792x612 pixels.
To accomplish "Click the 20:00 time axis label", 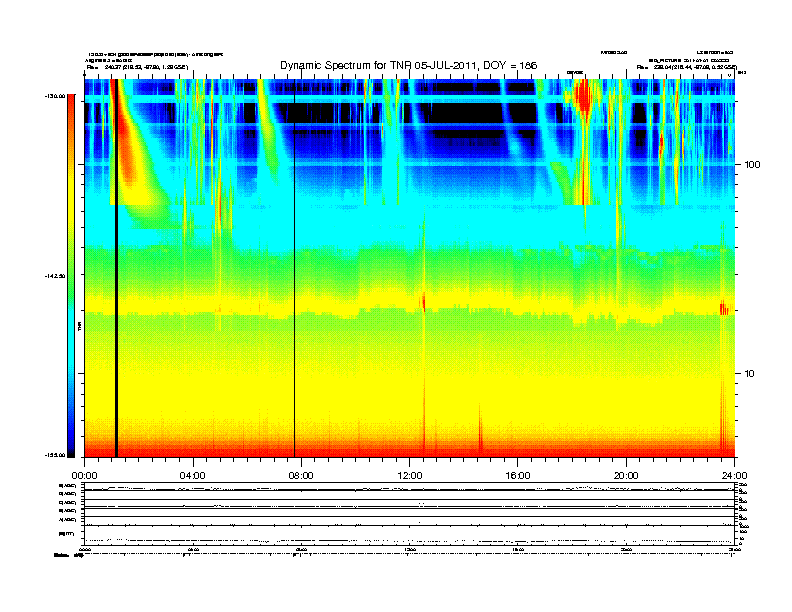I will 626,476.
